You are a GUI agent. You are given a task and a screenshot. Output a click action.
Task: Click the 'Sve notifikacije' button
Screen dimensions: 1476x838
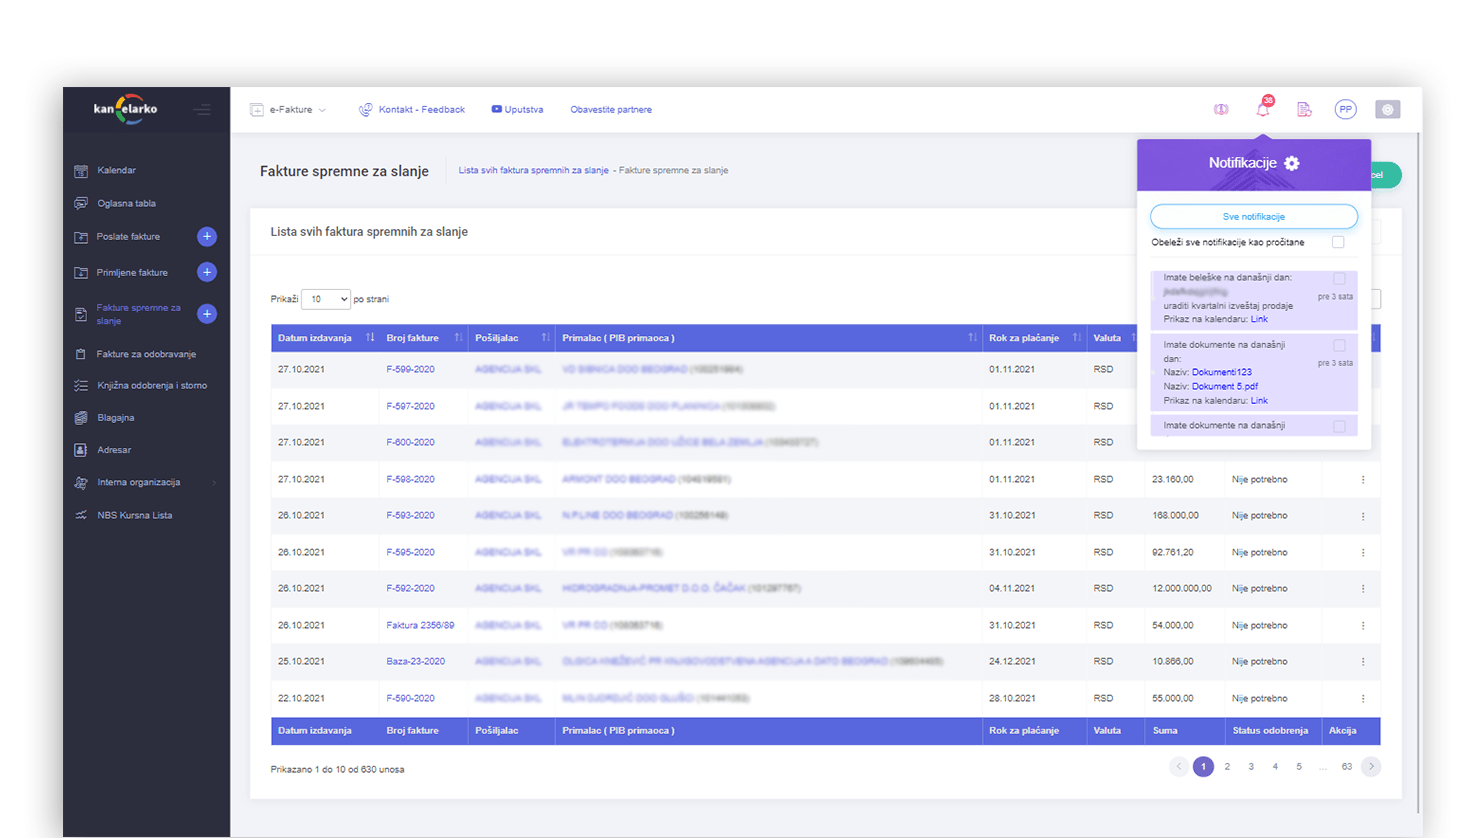pyautogui.click(x=1253, y=217)
